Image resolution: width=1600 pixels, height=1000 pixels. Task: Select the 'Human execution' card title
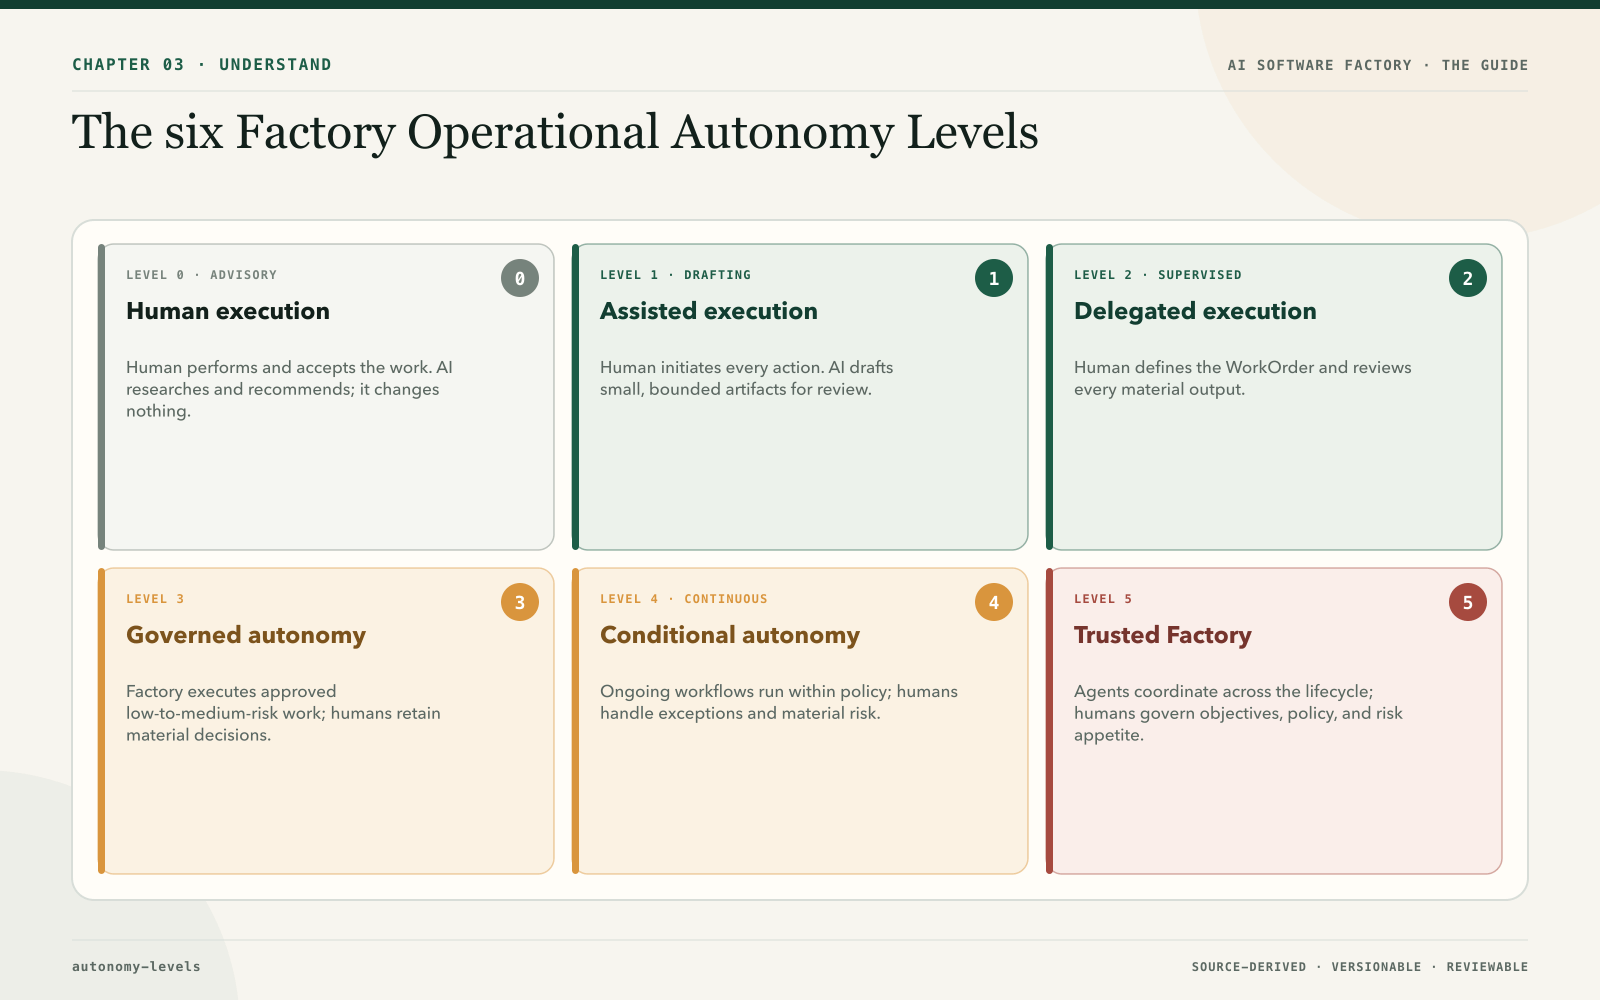coord(228,311)
